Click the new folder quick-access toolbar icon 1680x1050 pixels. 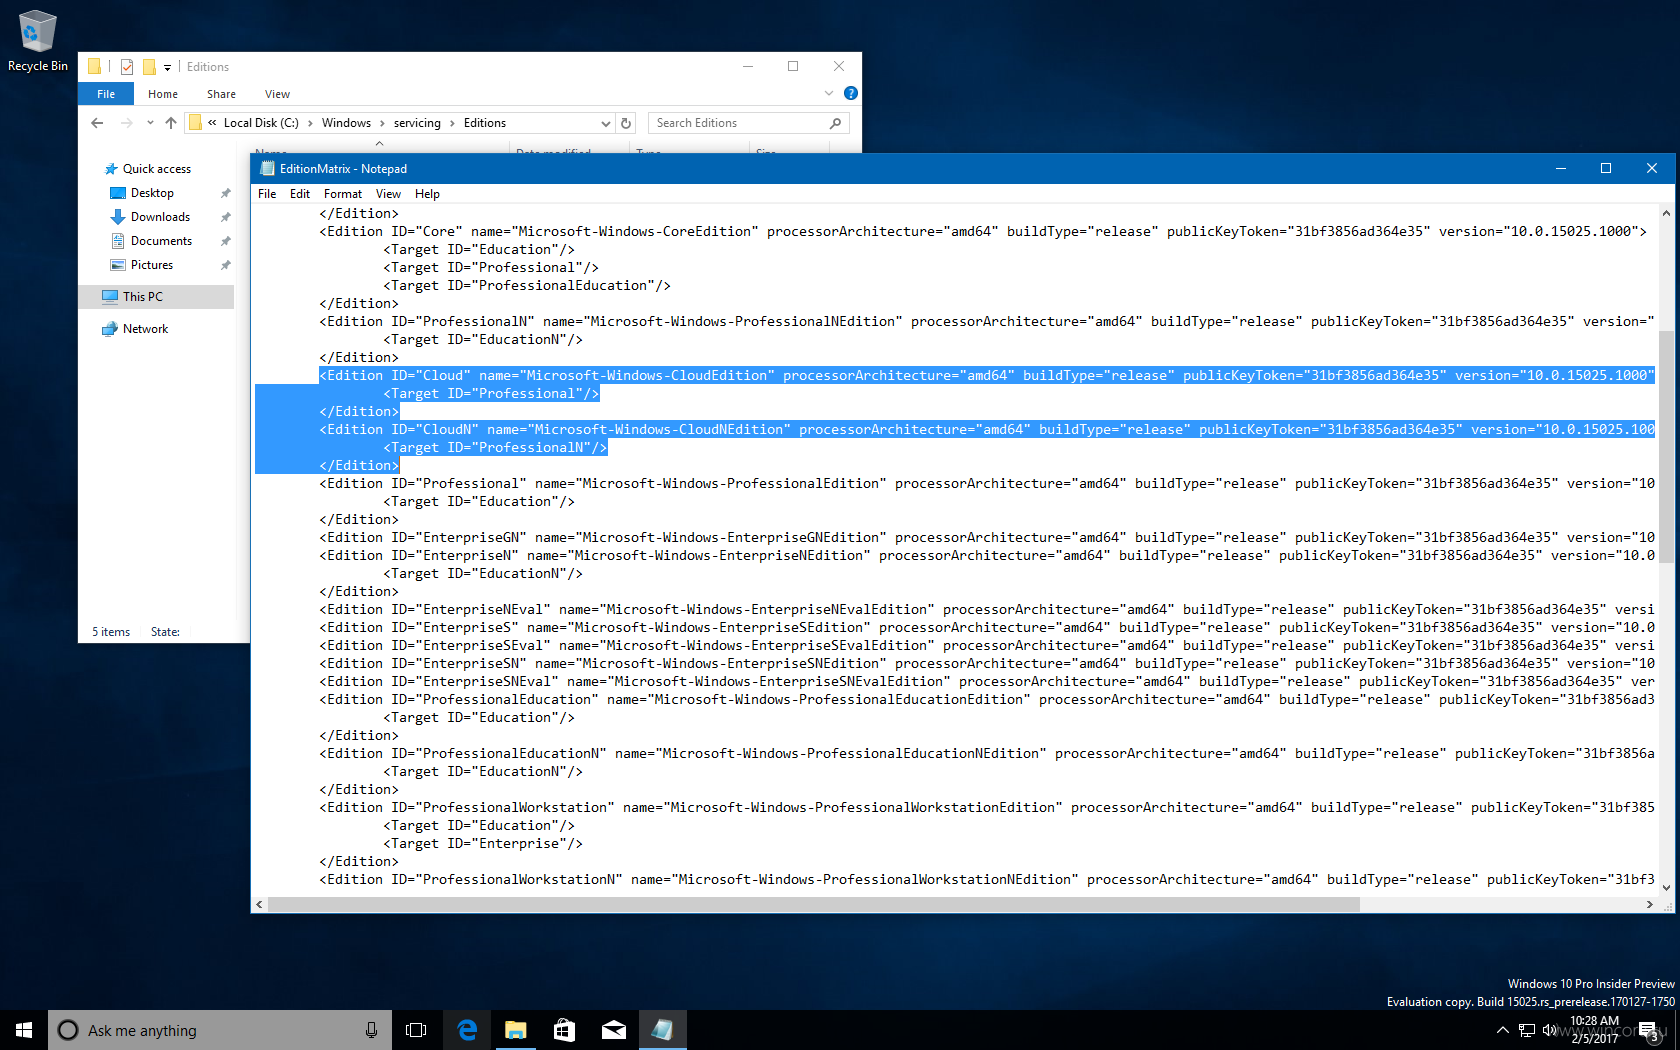tap(148, 67)
